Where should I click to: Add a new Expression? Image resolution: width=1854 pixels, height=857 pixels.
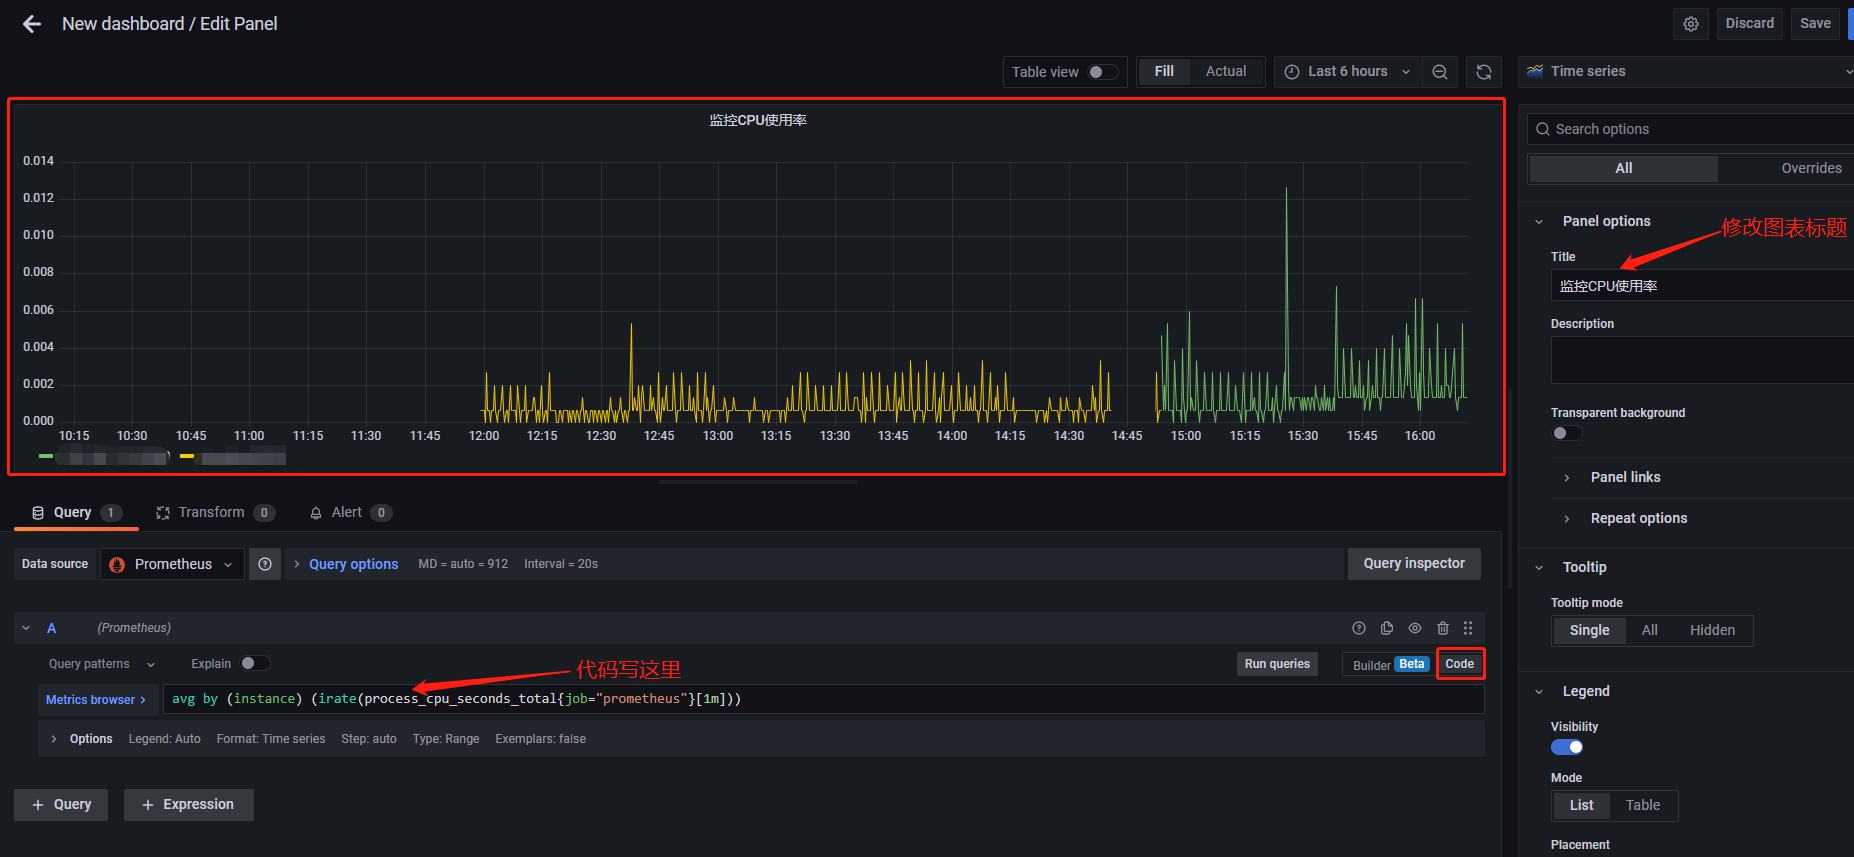[x=188, y=805]
